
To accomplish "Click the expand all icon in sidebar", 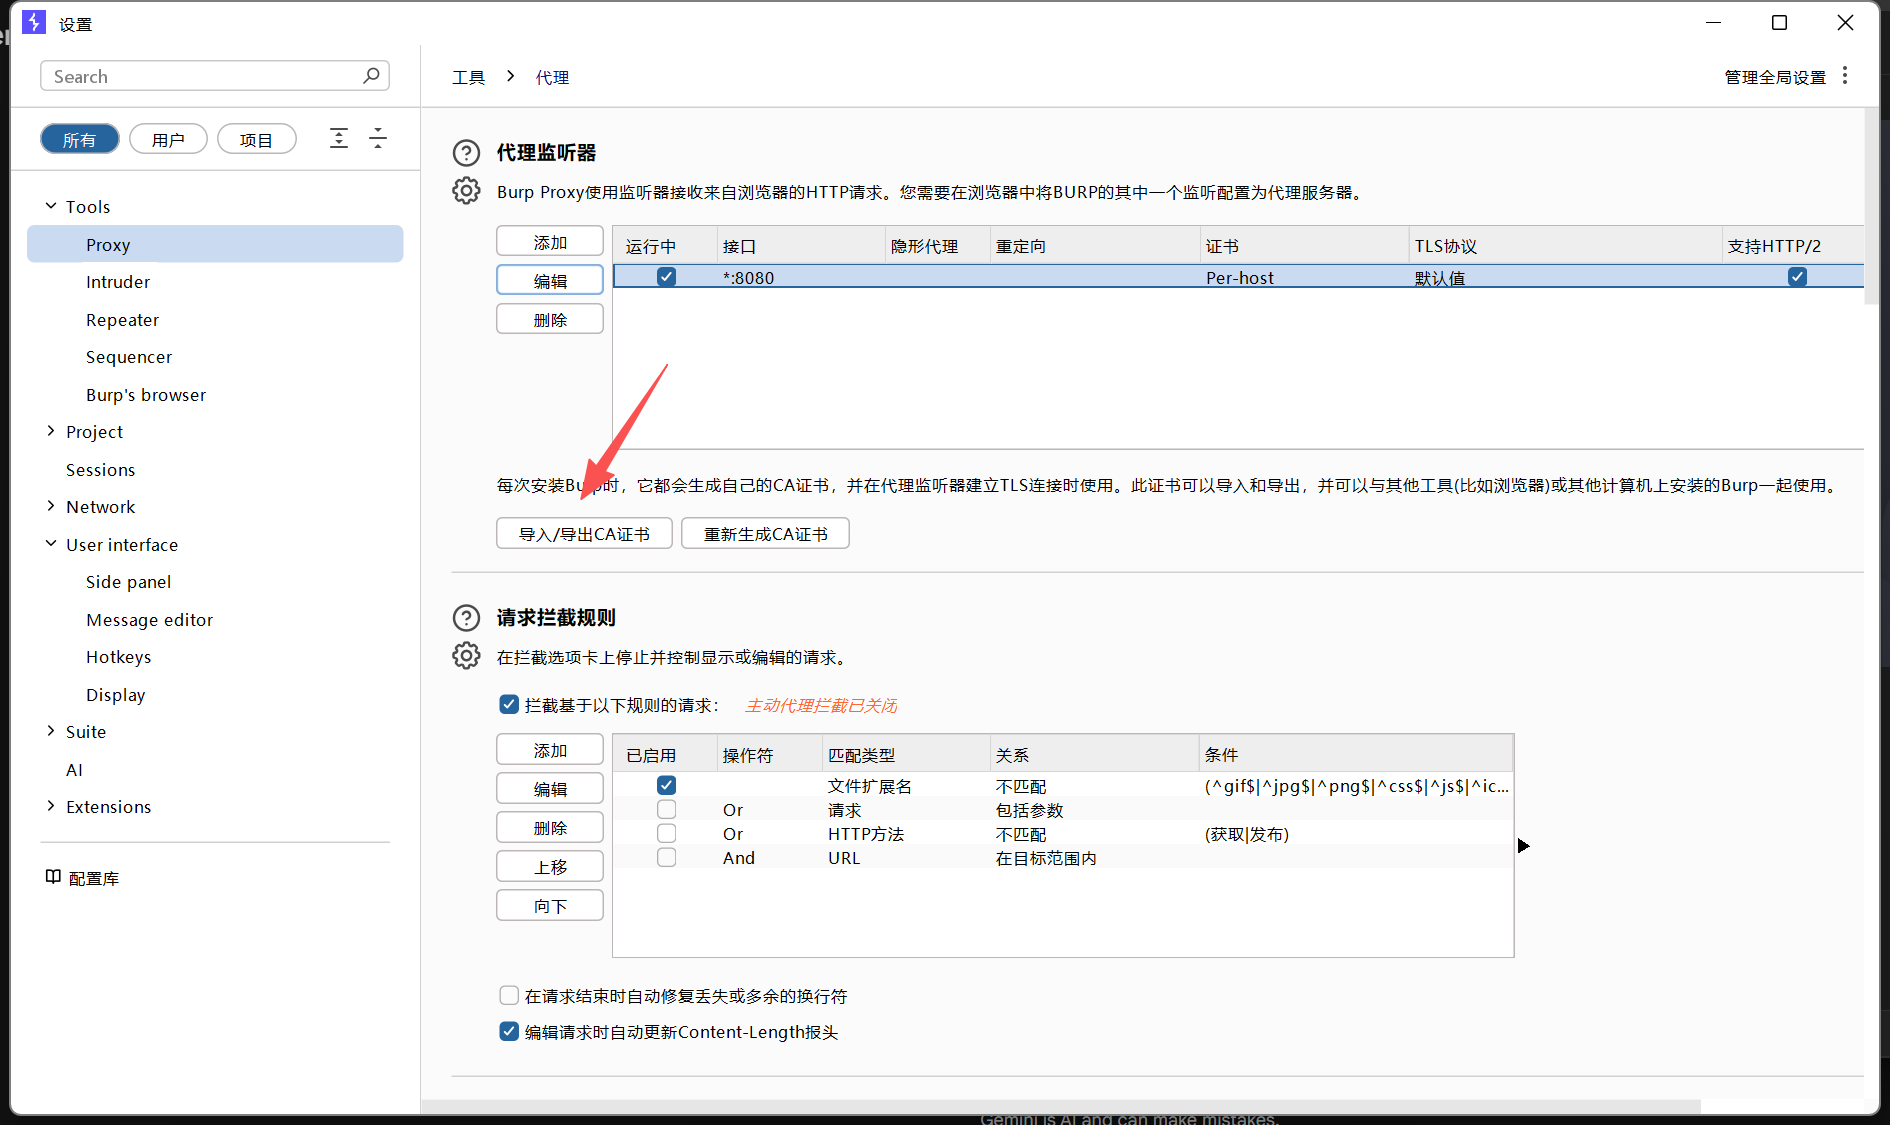I will point(339,139).
